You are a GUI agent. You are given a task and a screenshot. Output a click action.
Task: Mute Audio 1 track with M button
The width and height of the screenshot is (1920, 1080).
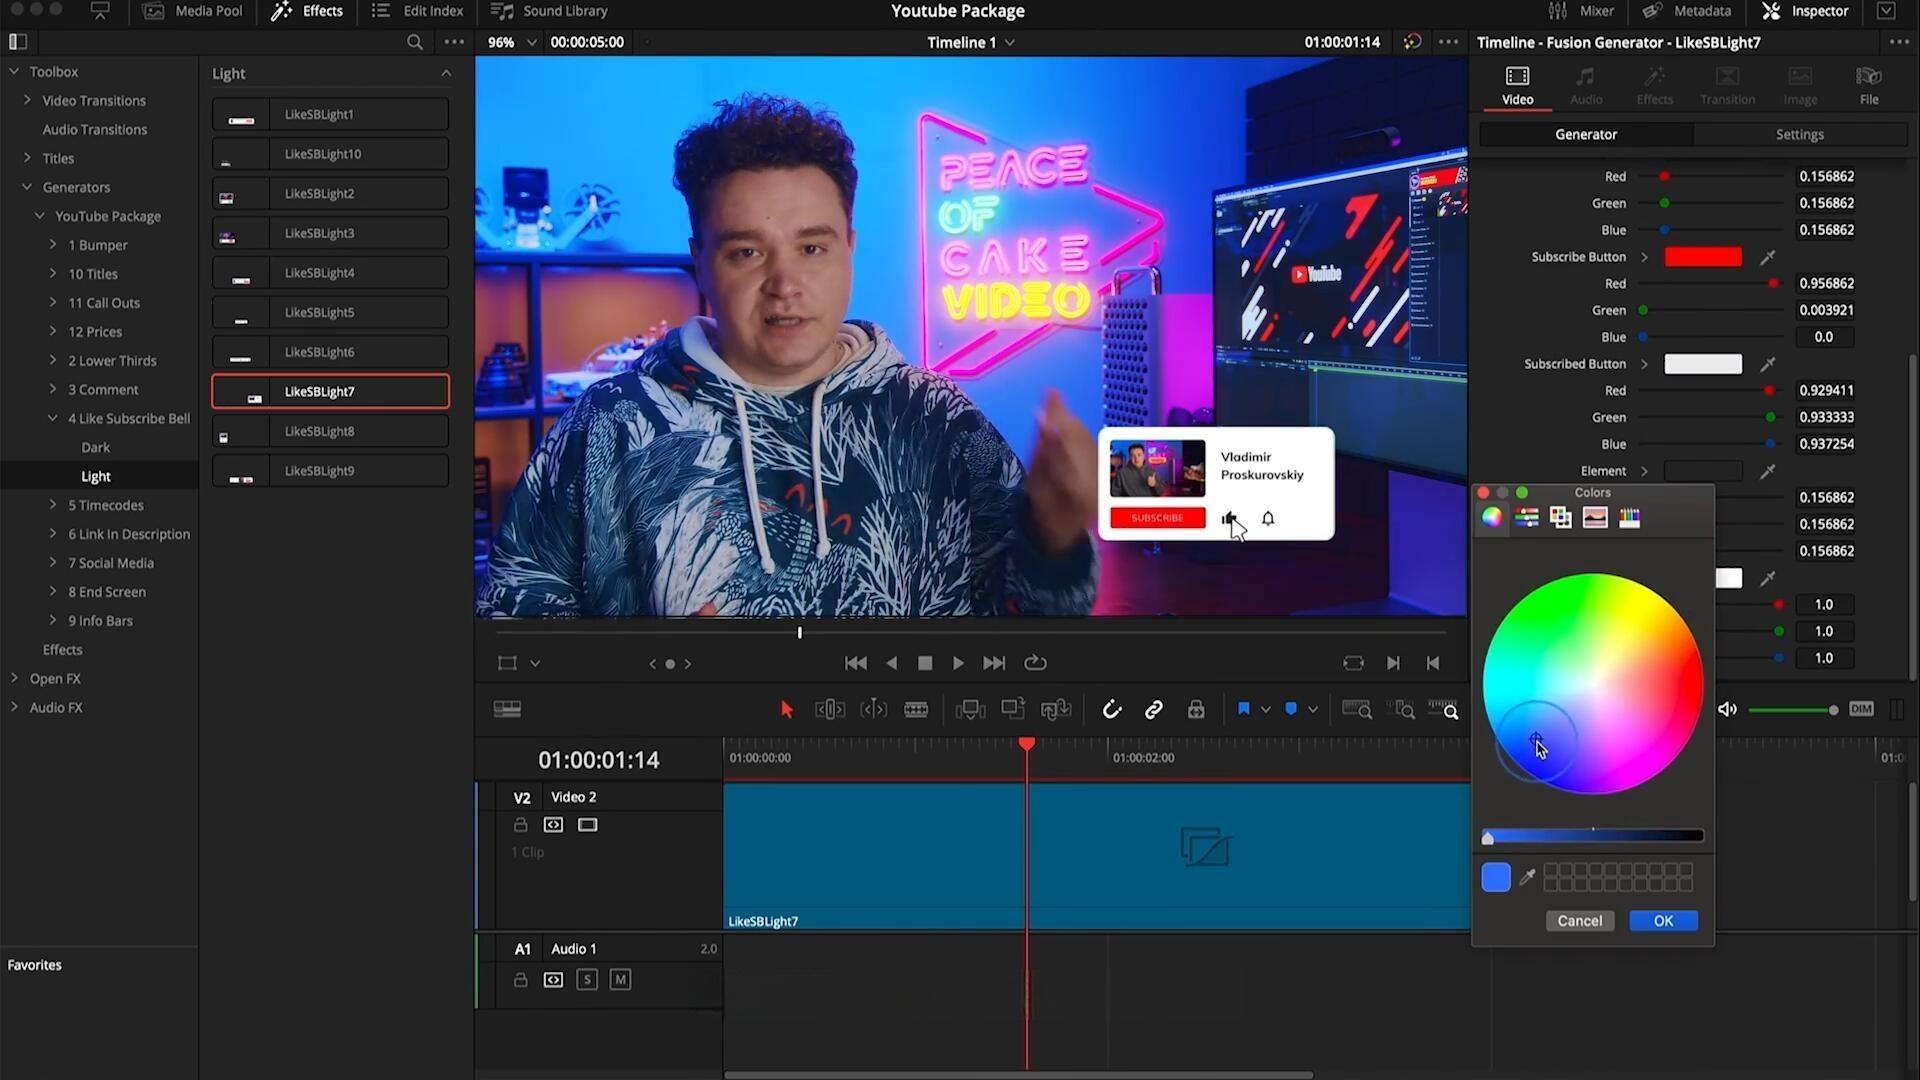(x=620, y=980)
